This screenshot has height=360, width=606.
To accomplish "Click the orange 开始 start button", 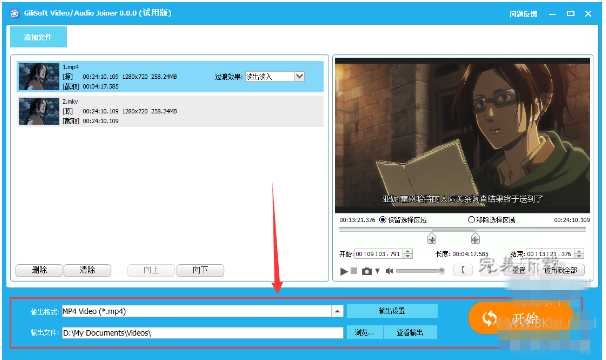I will pyautogui.click(x=521, y=318).
